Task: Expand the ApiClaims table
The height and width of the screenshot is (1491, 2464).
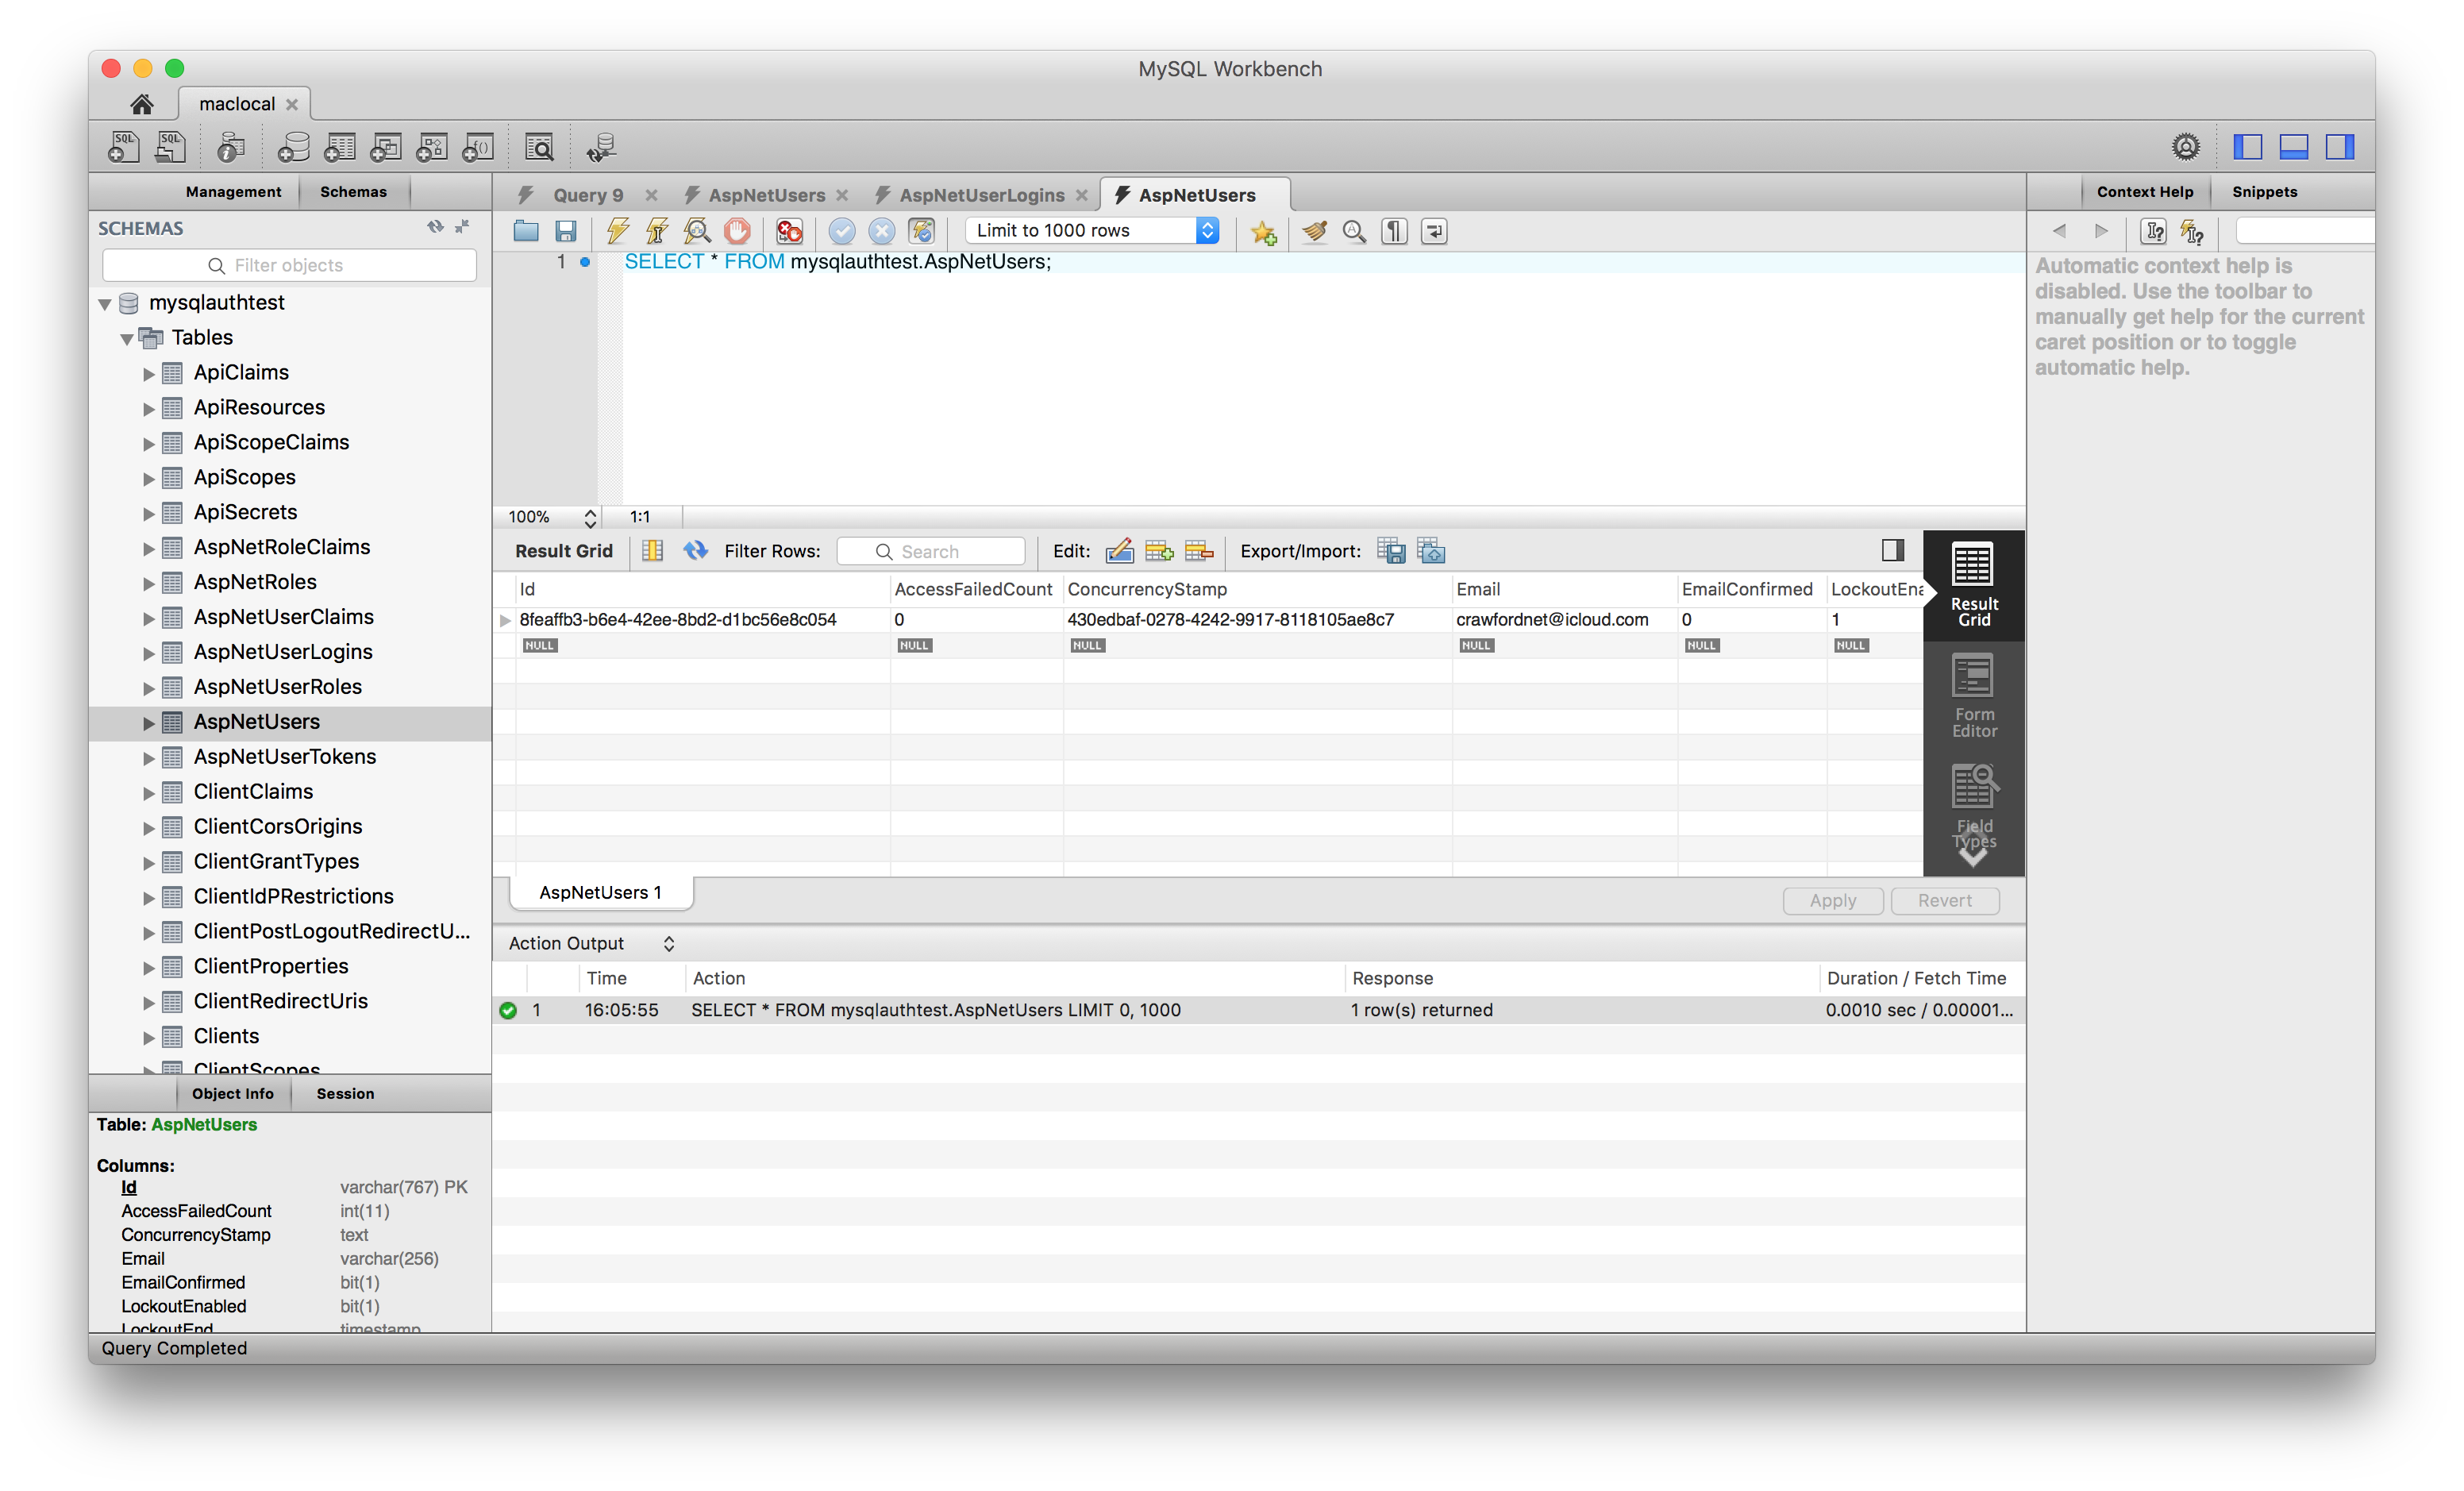Action: click(x=149, y=373)
